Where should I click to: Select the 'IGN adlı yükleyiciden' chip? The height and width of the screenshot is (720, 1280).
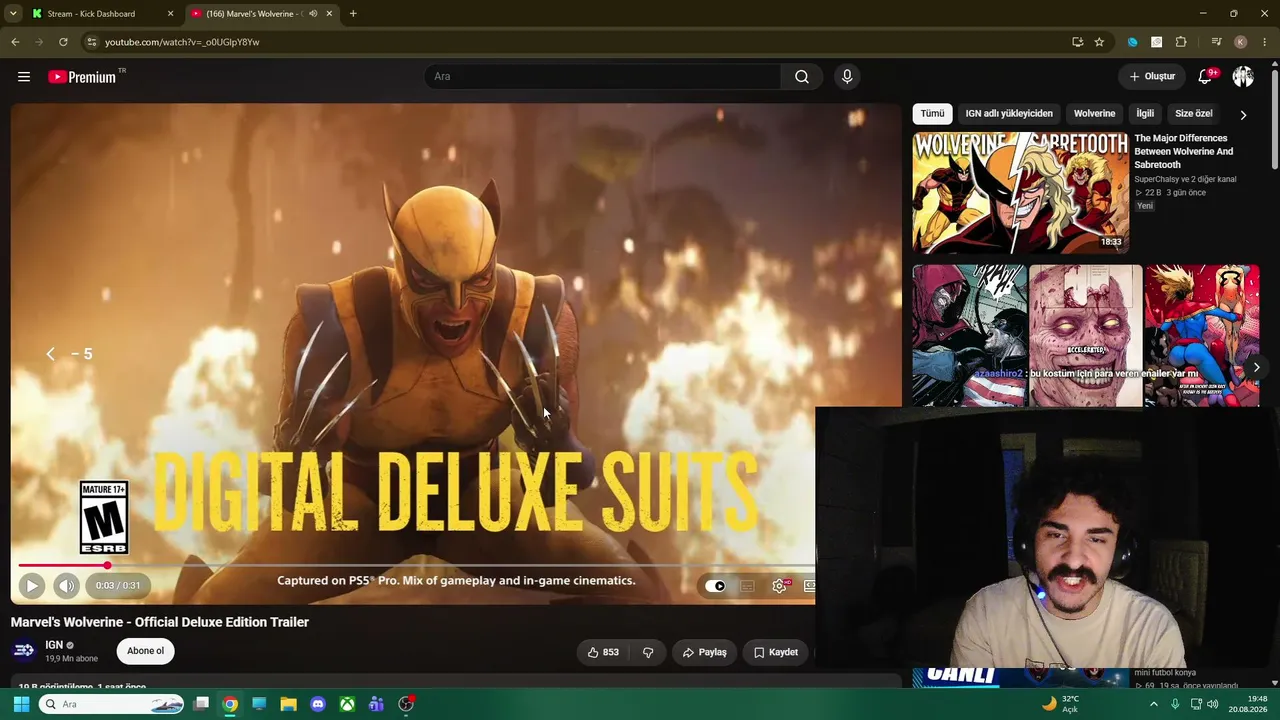pos(1009,114)
